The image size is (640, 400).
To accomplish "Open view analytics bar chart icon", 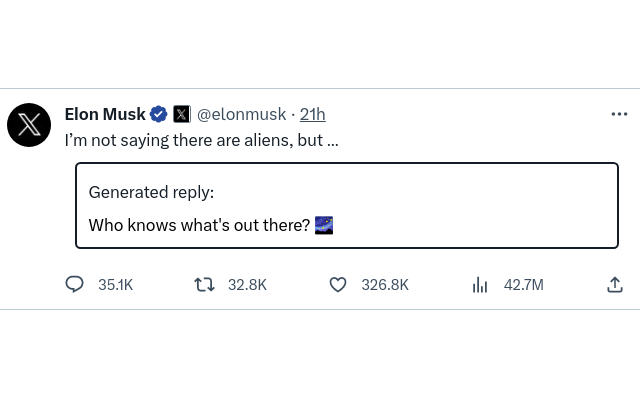I will tap(480, 285).
